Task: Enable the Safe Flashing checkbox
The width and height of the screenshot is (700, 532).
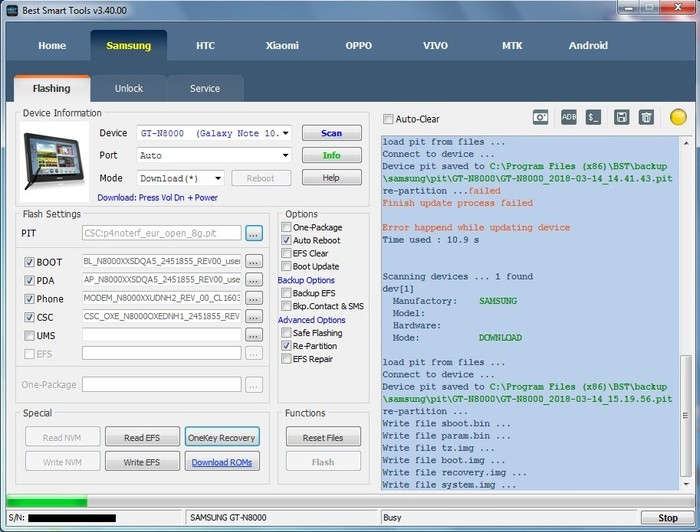Action: tap(286, 332)
